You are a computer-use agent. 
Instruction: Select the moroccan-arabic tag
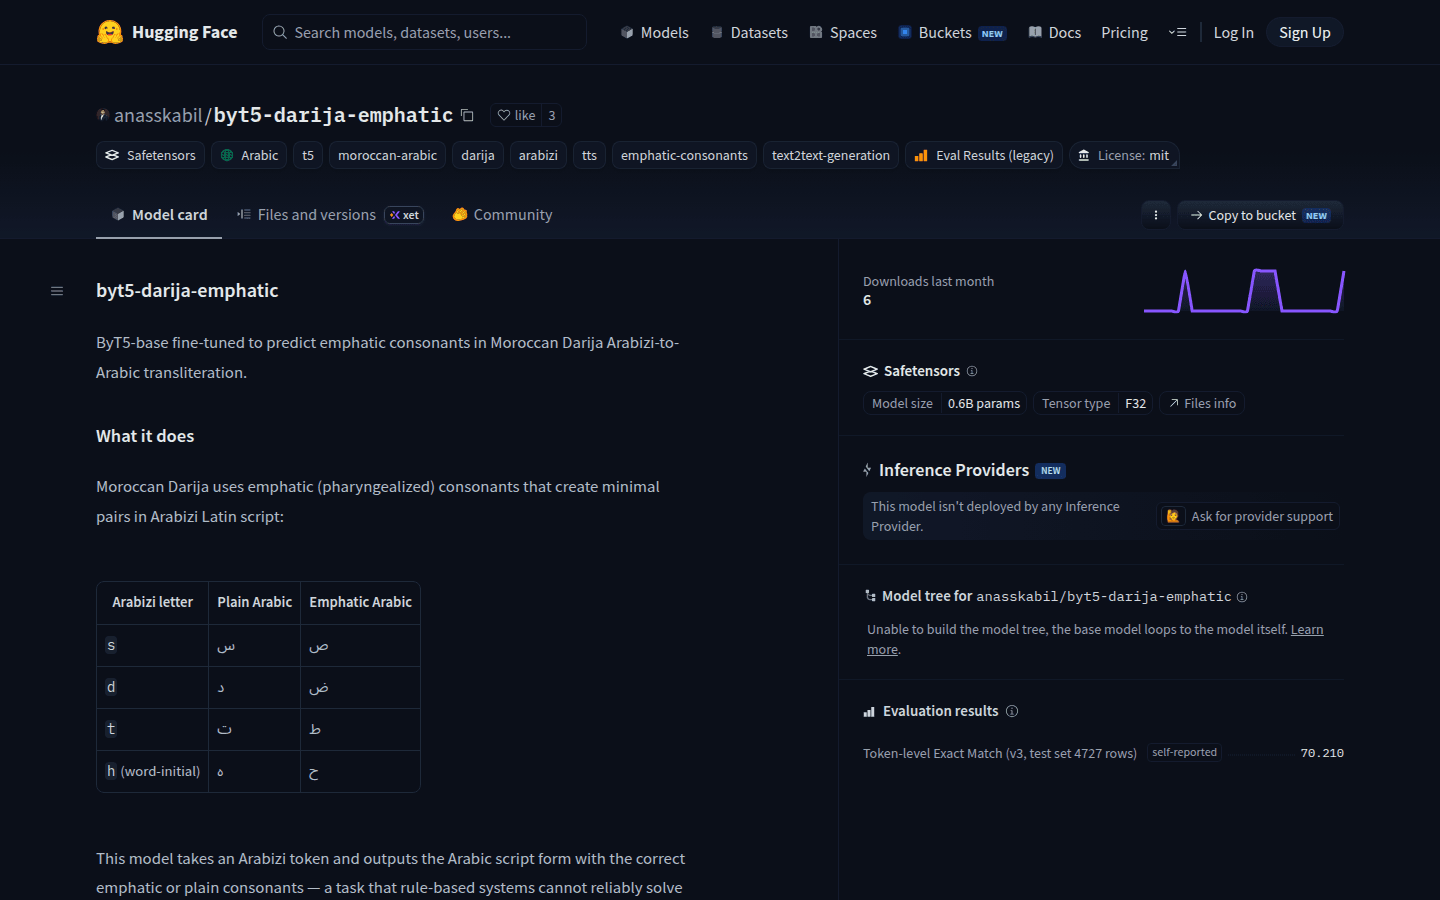(x=387, y=155)
